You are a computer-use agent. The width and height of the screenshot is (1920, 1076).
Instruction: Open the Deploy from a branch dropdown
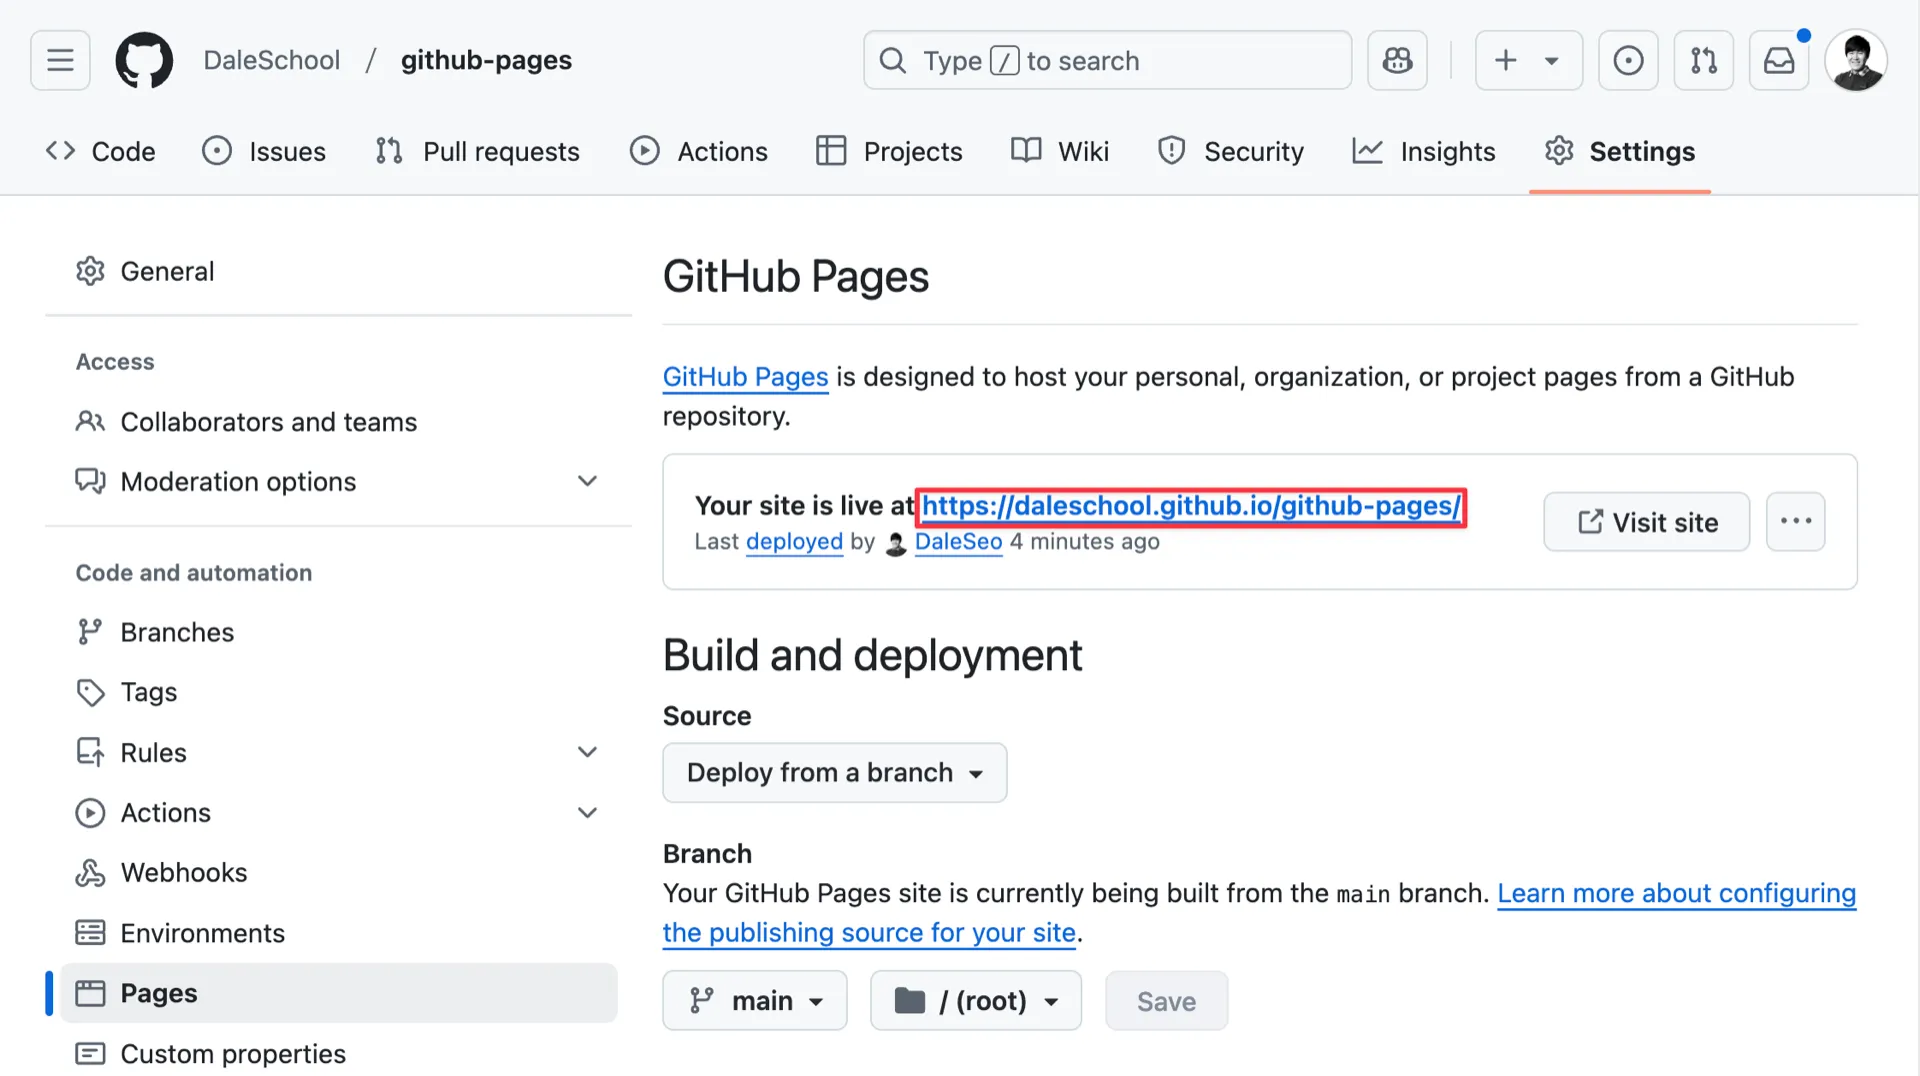[x=834, y=772]
